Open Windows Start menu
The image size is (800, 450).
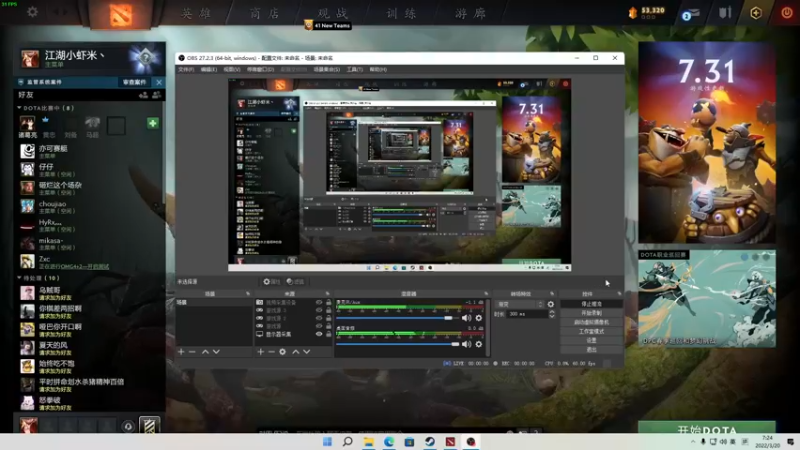click(x=328, y=441)
